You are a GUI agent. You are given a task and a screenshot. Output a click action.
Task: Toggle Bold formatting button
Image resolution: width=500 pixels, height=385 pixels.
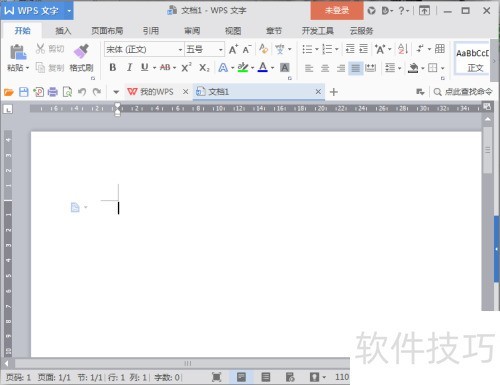pos(113,68)
